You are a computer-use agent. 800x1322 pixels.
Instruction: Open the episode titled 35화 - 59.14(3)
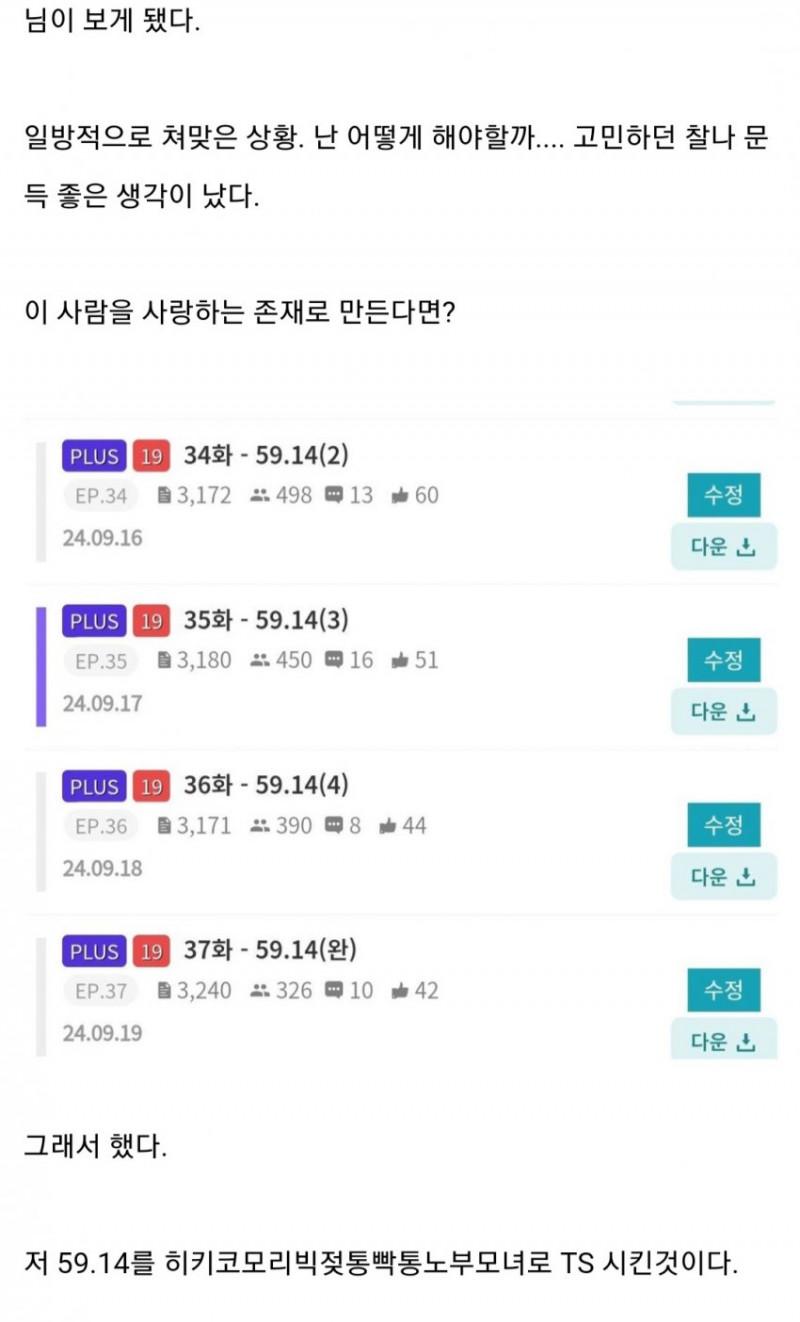(x=265, y=621)
